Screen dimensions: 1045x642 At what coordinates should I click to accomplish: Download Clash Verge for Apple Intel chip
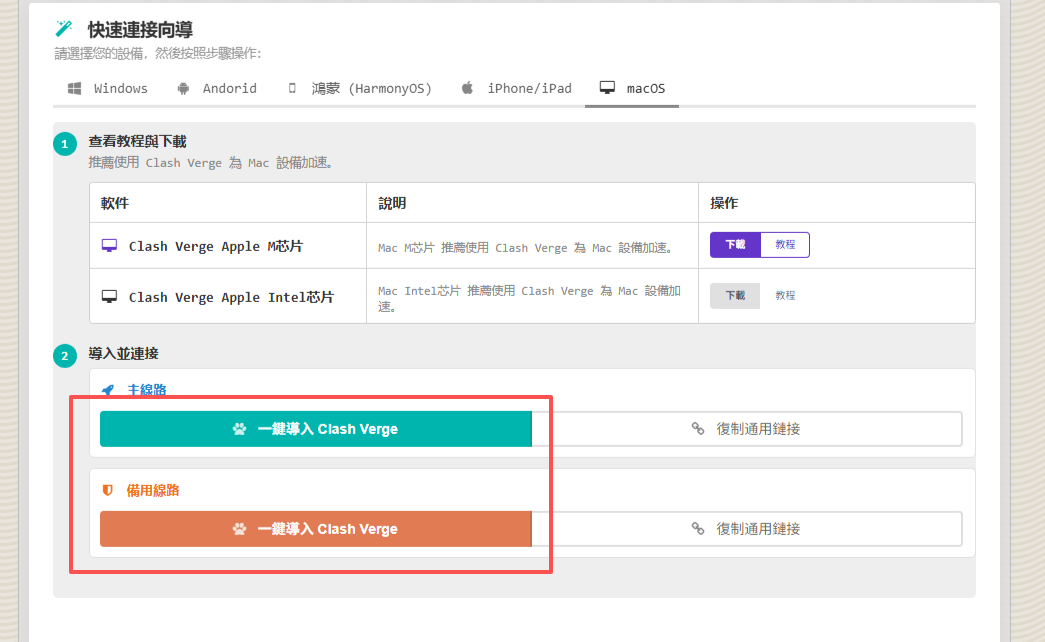coord(735,296)
